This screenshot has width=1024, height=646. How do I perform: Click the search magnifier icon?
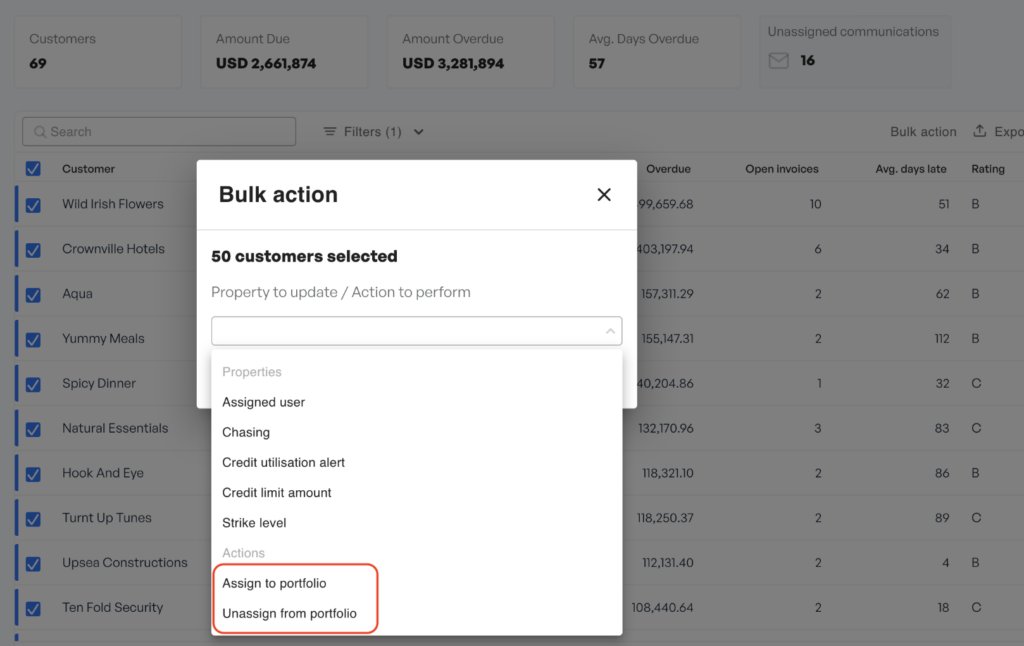pyautogui.click(x=40, y=132)
